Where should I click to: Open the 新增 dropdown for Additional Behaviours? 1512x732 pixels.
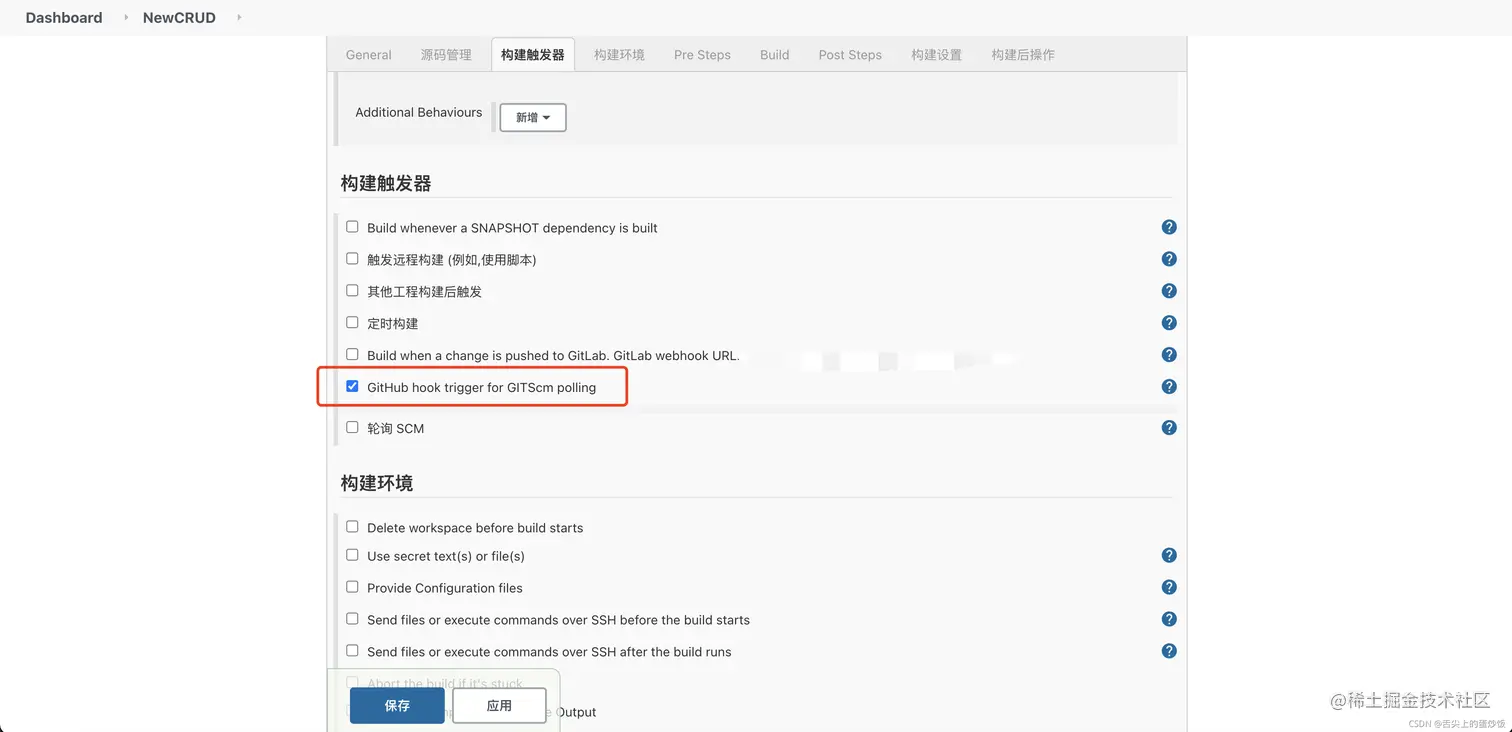[533, 117]
